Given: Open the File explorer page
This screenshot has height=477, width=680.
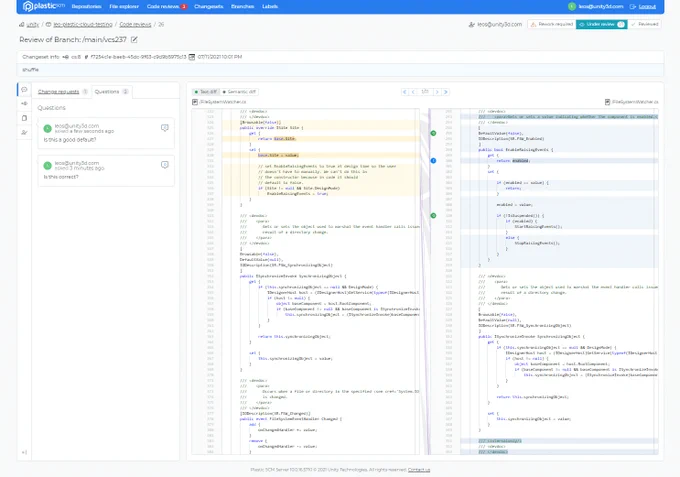Looking at the screenshot, I should click(124, 7).
